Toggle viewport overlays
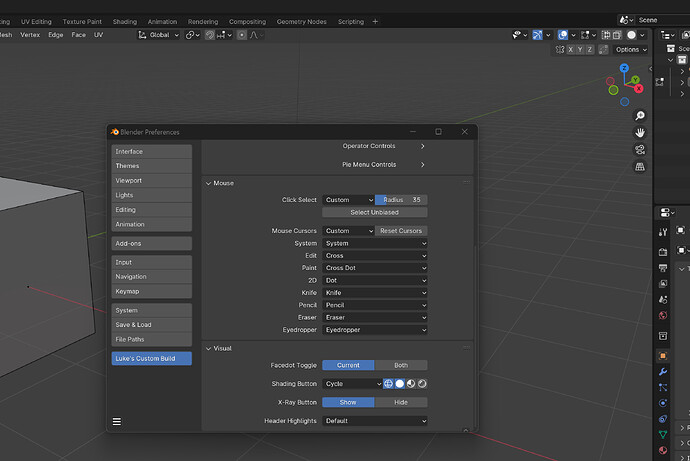Image resolution: width=690 pixels, height=461 pixels. 562,35
